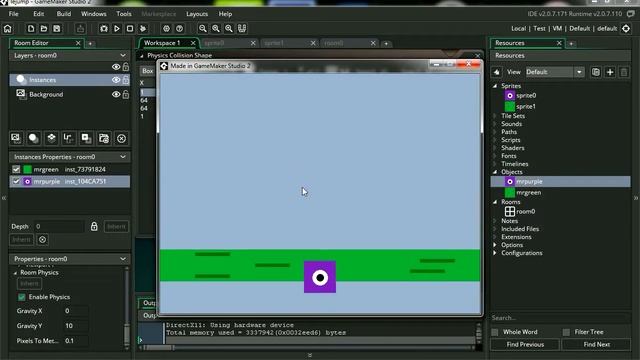Uncheck the mrpurple instance checkbox
640x360 pixels.
tap(16, 181)
